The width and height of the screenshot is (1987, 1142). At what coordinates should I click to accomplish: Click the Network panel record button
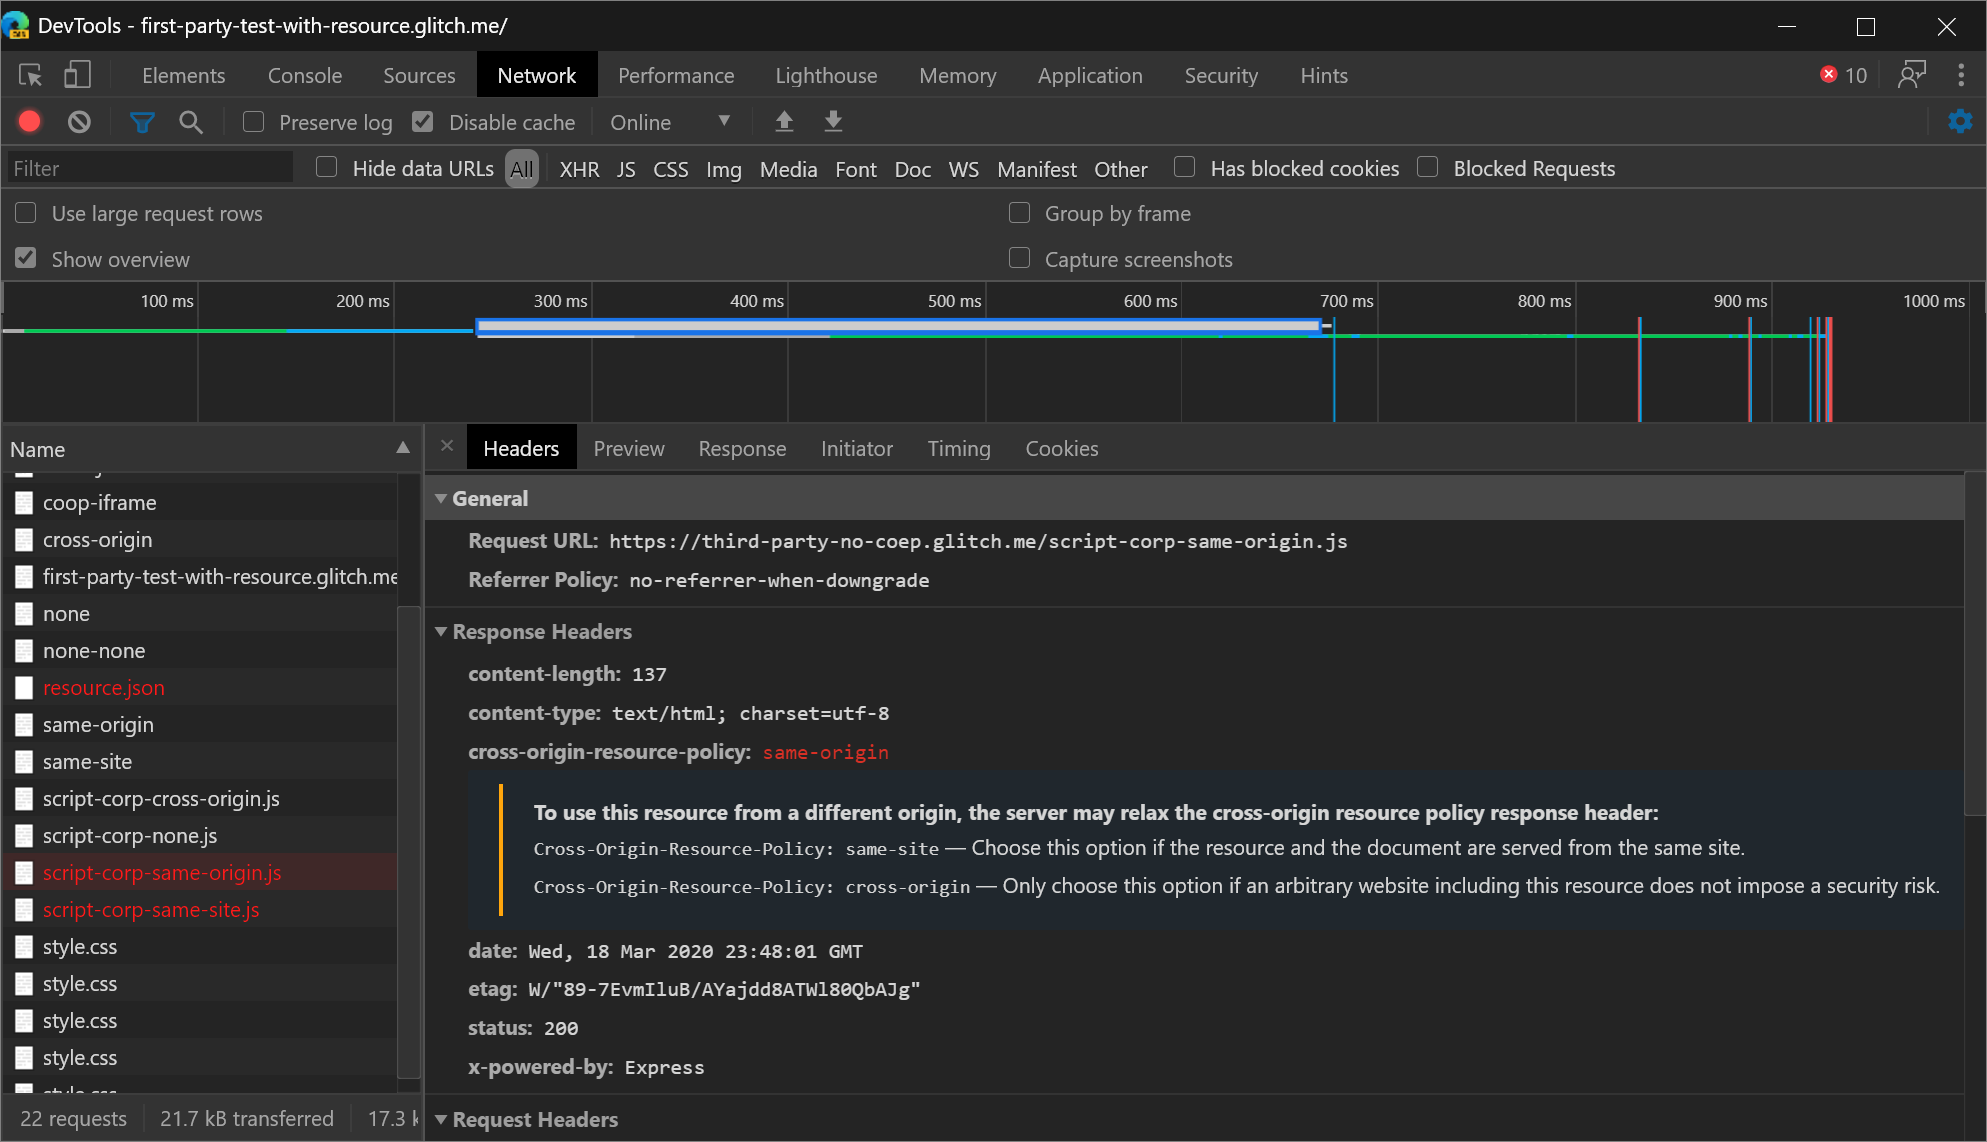29,121
